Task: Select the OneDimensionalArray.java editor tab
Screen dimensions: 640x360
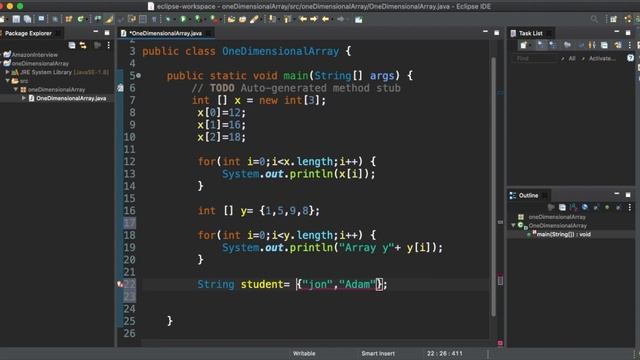Action: pos(165,33)
